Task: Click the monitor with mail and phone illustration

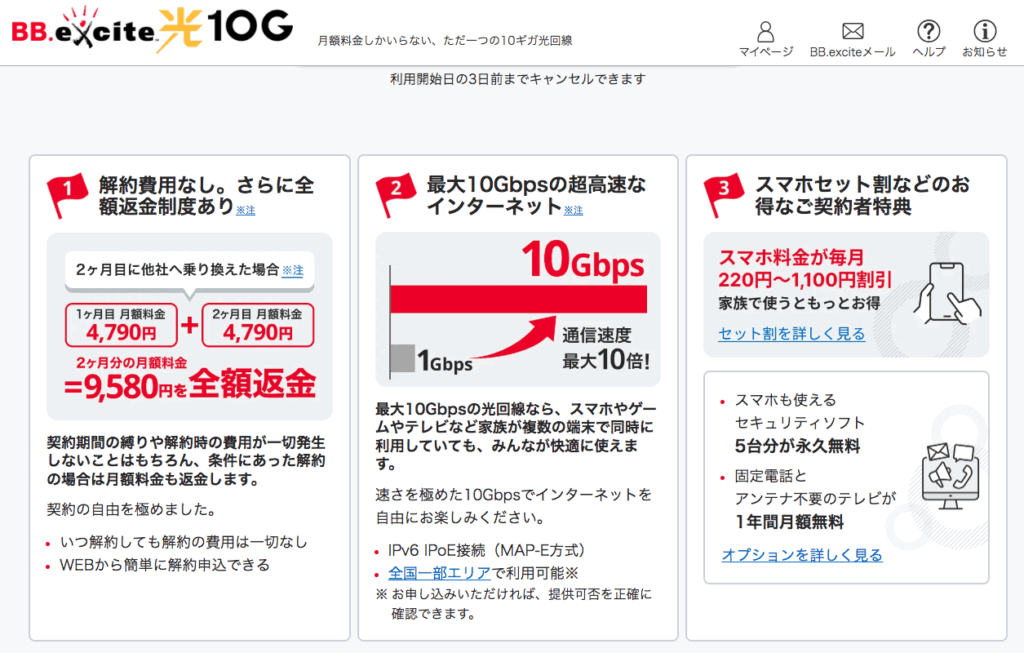Action: pos(950,476)
